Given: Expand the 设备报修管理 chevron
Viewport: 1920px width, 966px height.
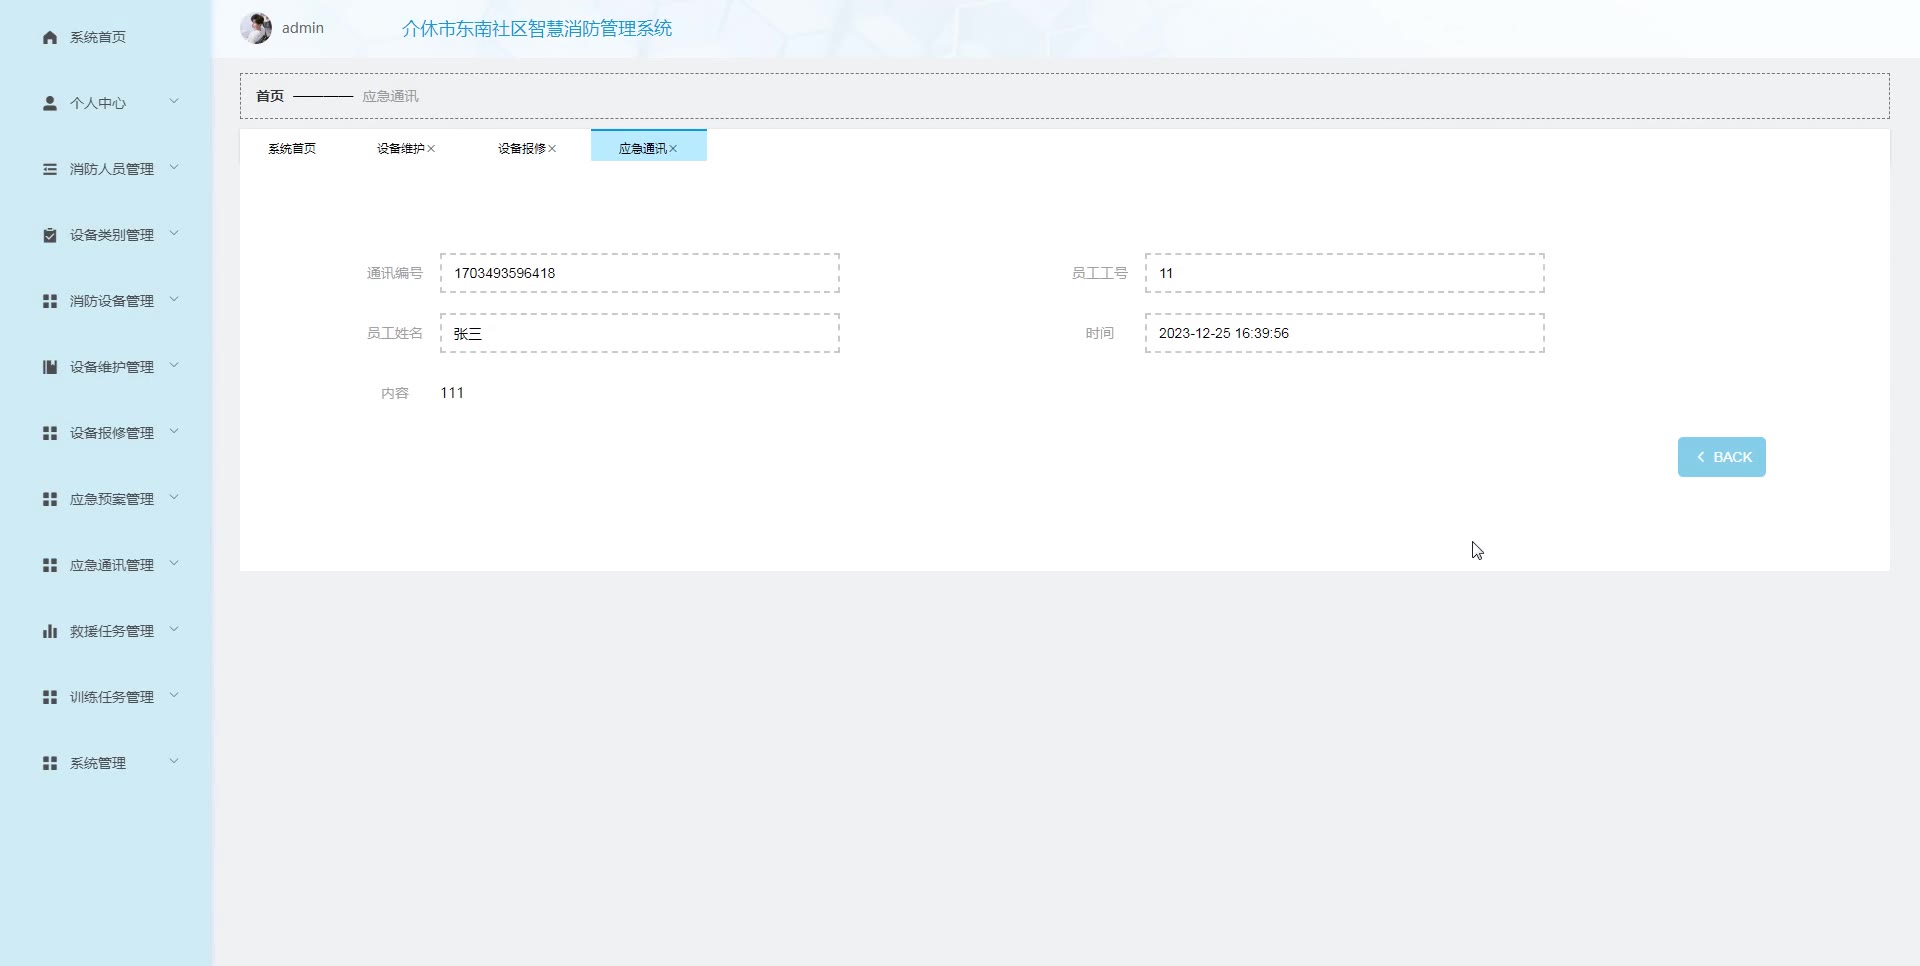Looking at the screenshot, I should pos(174,432).
